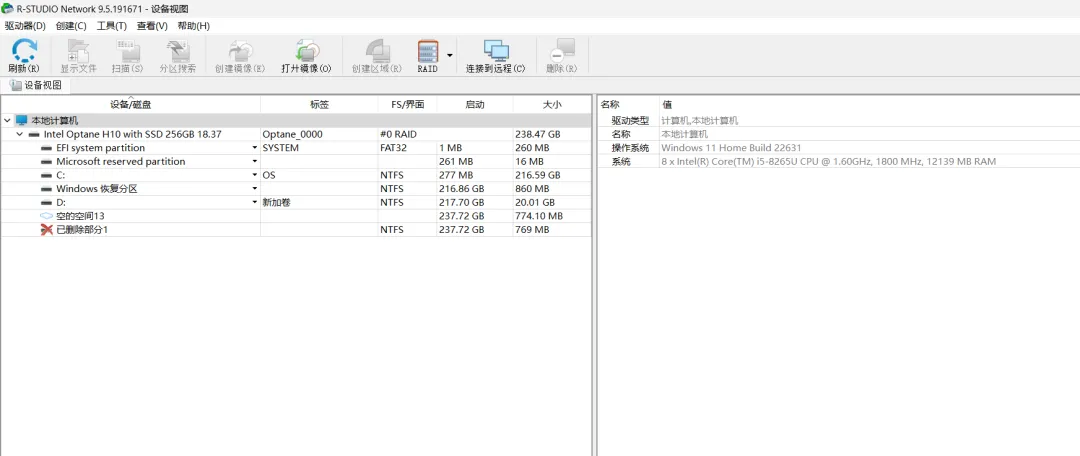
Task: Click the 创建区域(R) toolbar icon
Action: coord(377,51)
